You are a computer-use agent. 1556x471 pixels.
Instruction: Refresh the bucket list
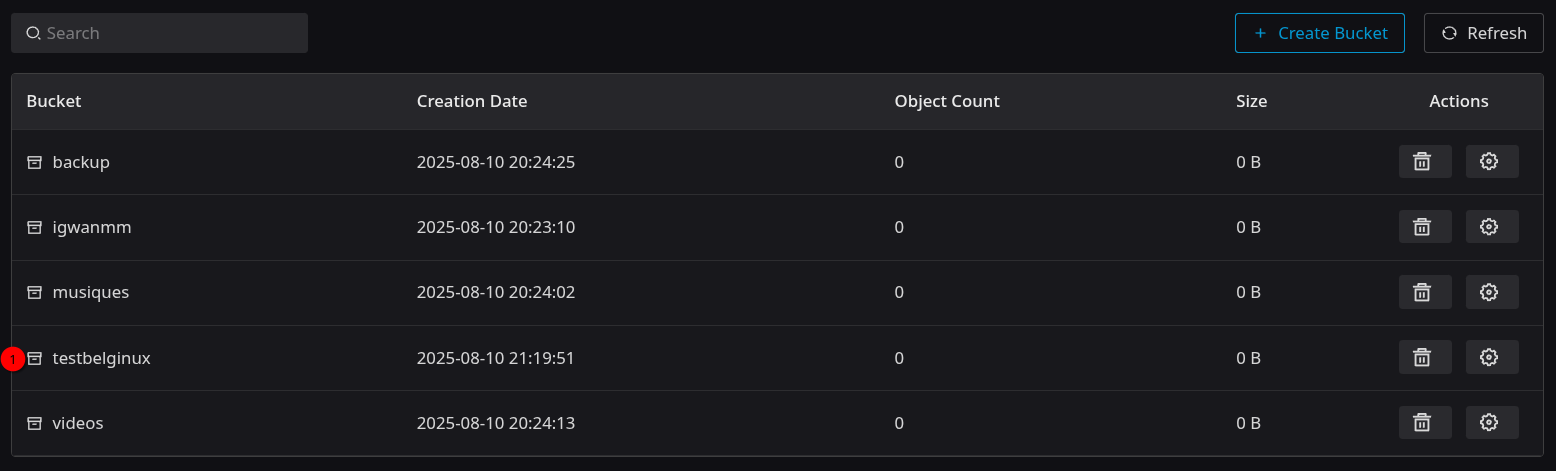[1484, 33]
